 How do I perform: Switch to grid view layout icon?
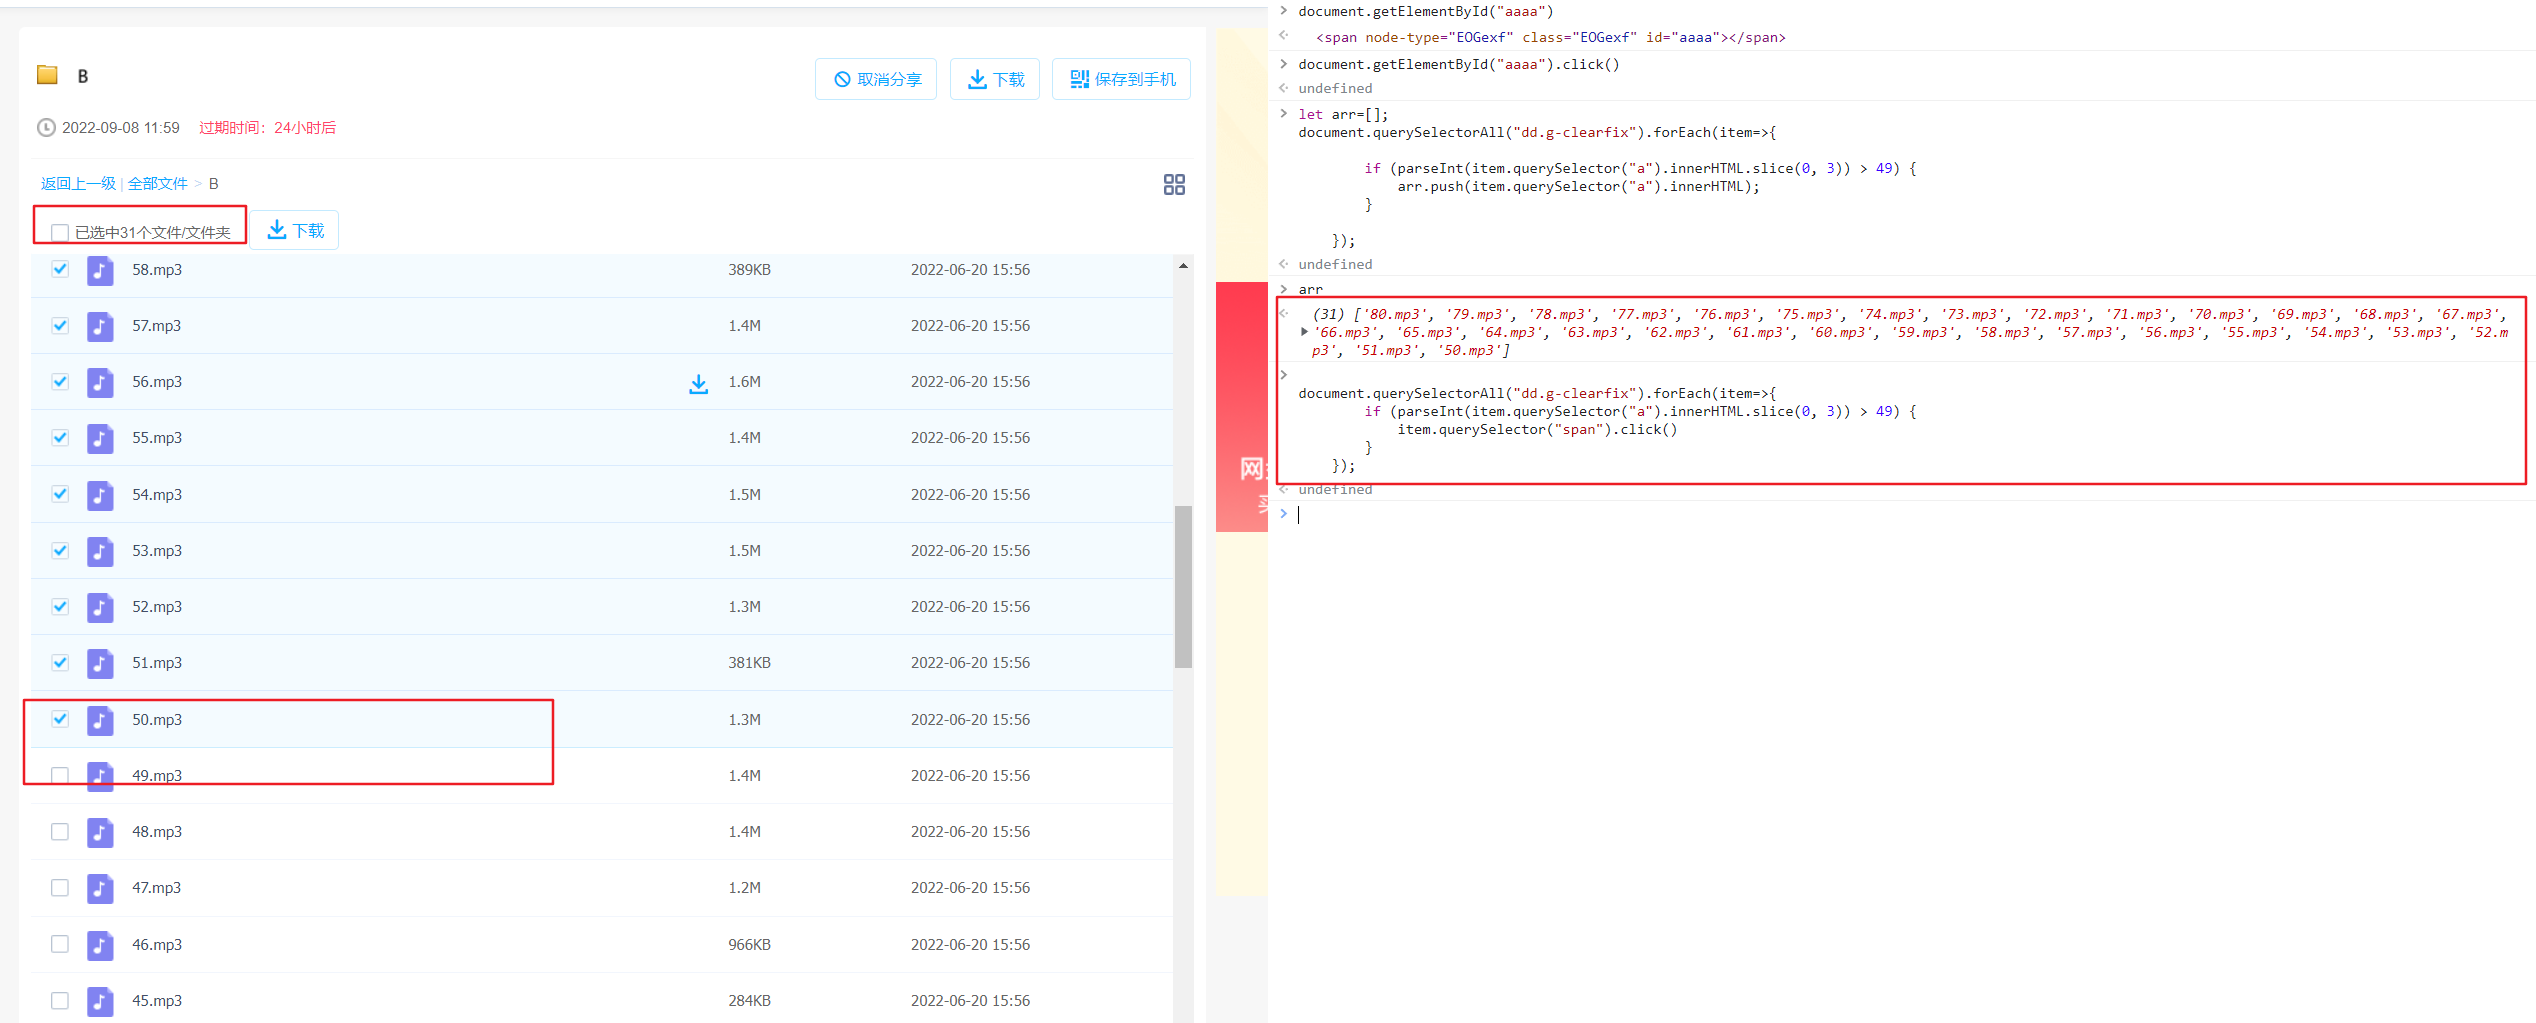(x=1174, y=184)
